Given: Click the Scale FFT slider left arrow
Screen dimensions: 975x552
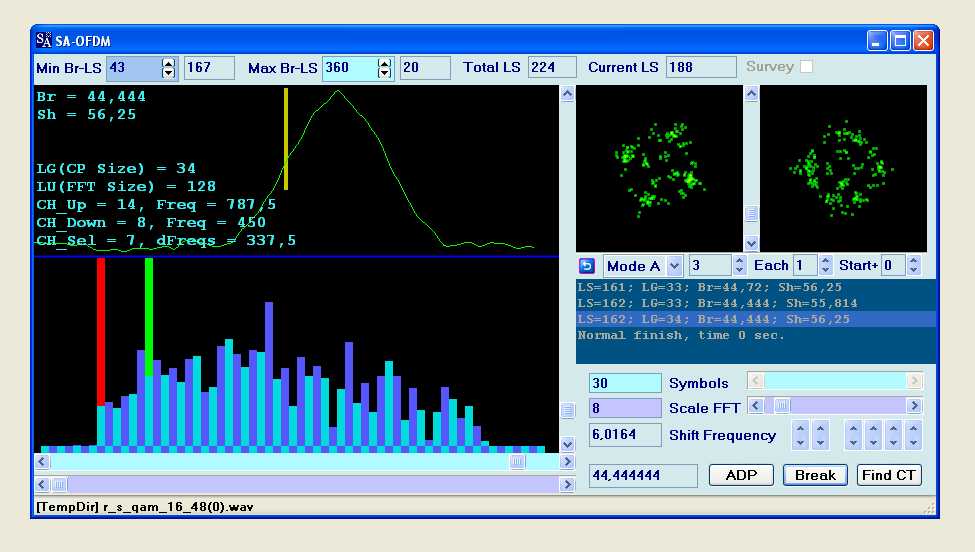Looking at the screenshot, I should (756, 407).
